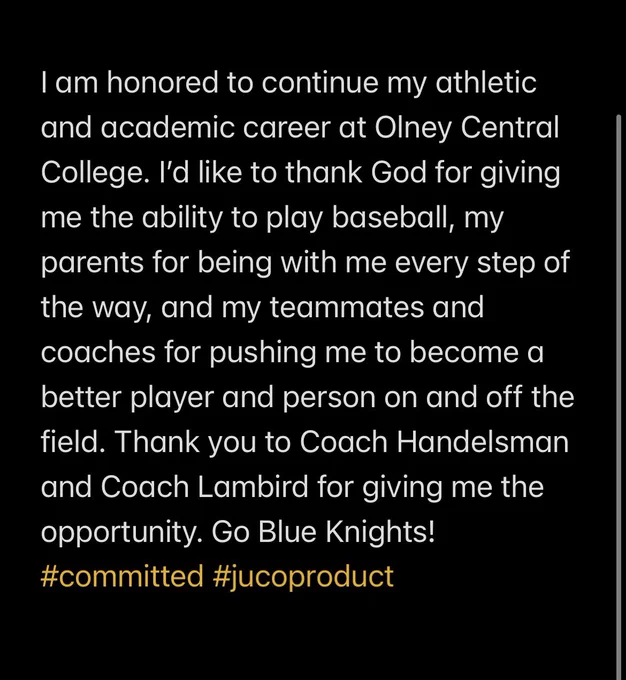This screenshot has width=626, height=680.
Task: Click the word "teammates" in the text
Action: pos(347,307)
